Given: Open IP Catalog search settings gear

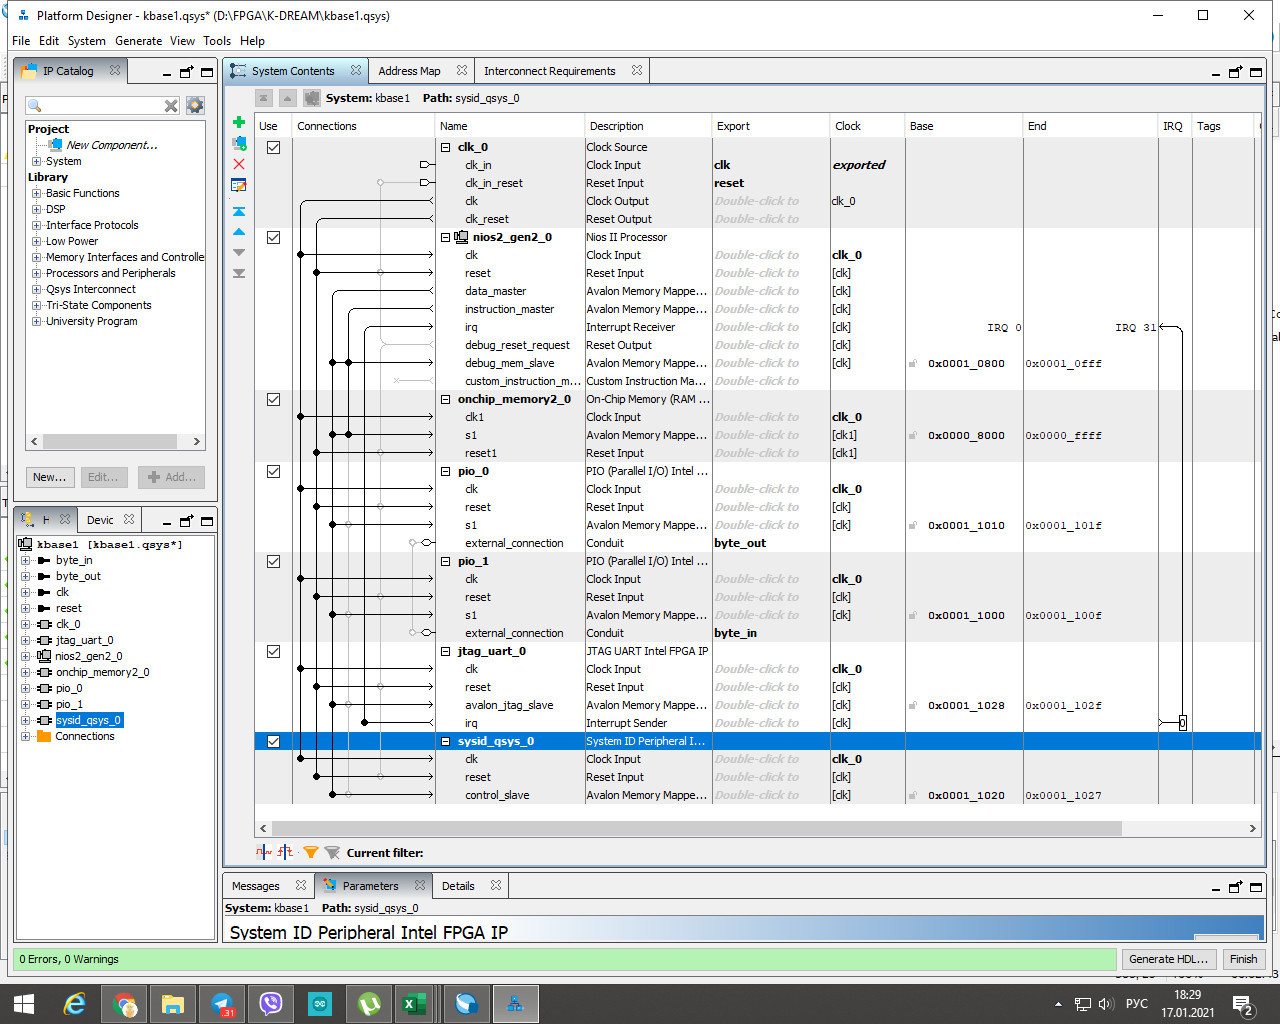Looking at the screenshot, I should pos(195,105).
